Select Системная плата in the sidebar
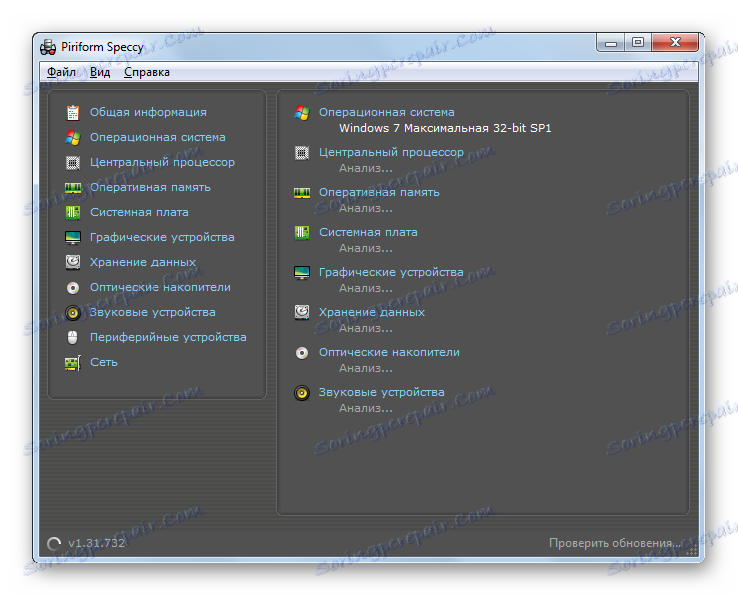The height and width of the screenshot is (596, 738). click(139, 212)
